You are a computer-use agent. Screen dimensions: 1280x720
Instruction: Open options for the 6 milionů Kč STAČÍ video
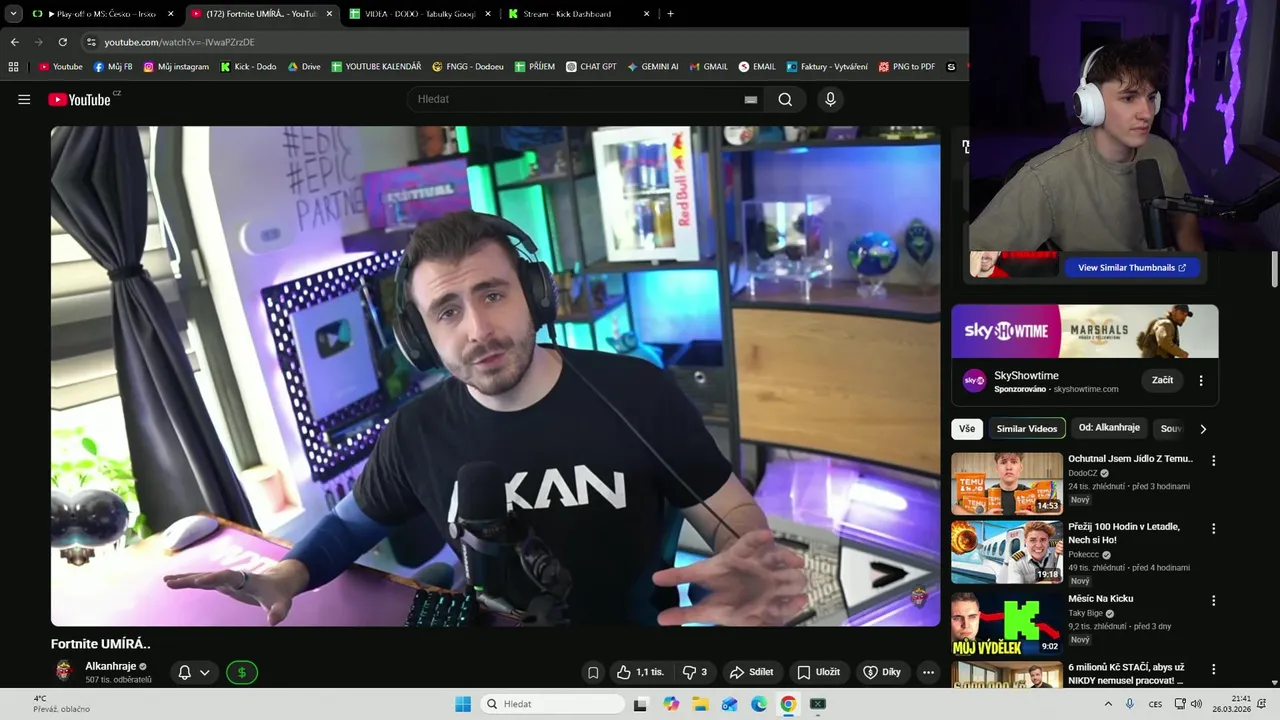pos(1214,669)
